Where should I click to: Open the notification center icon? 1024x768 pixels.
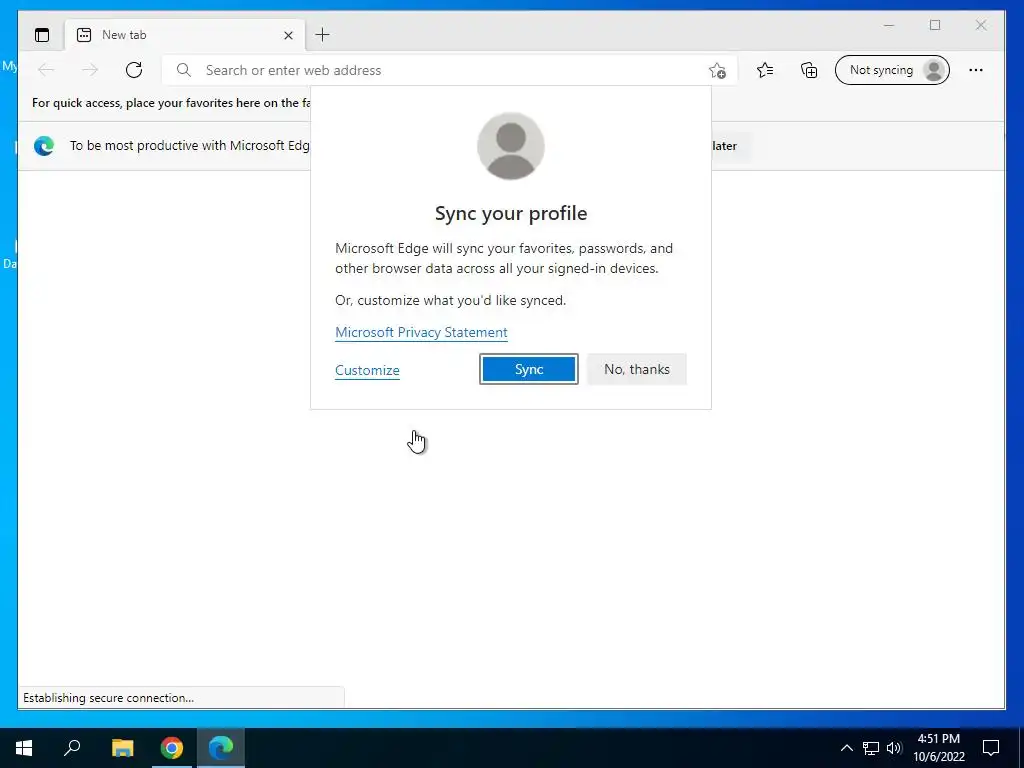[991, 748]
